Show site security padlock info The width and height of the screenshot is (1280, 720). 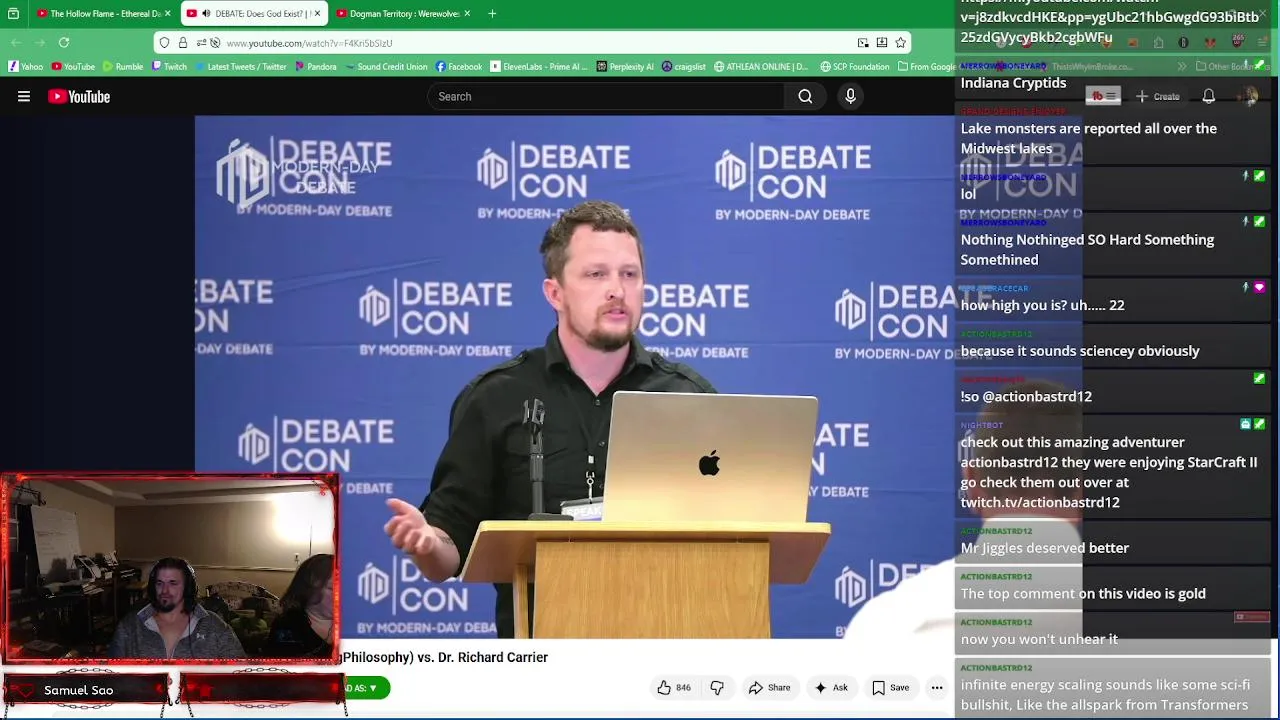[183, 43]
